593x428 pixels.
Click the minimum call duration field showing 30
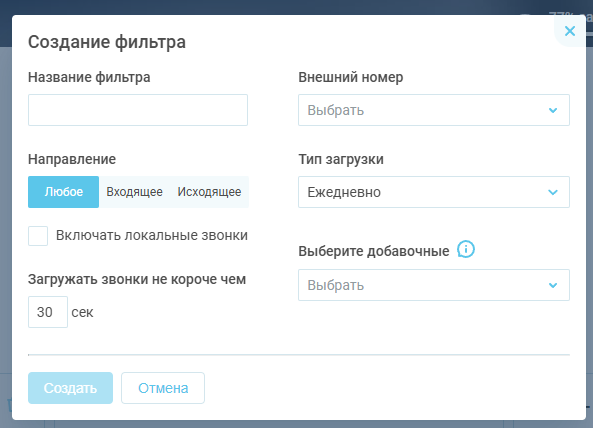(x=48, y=312)
